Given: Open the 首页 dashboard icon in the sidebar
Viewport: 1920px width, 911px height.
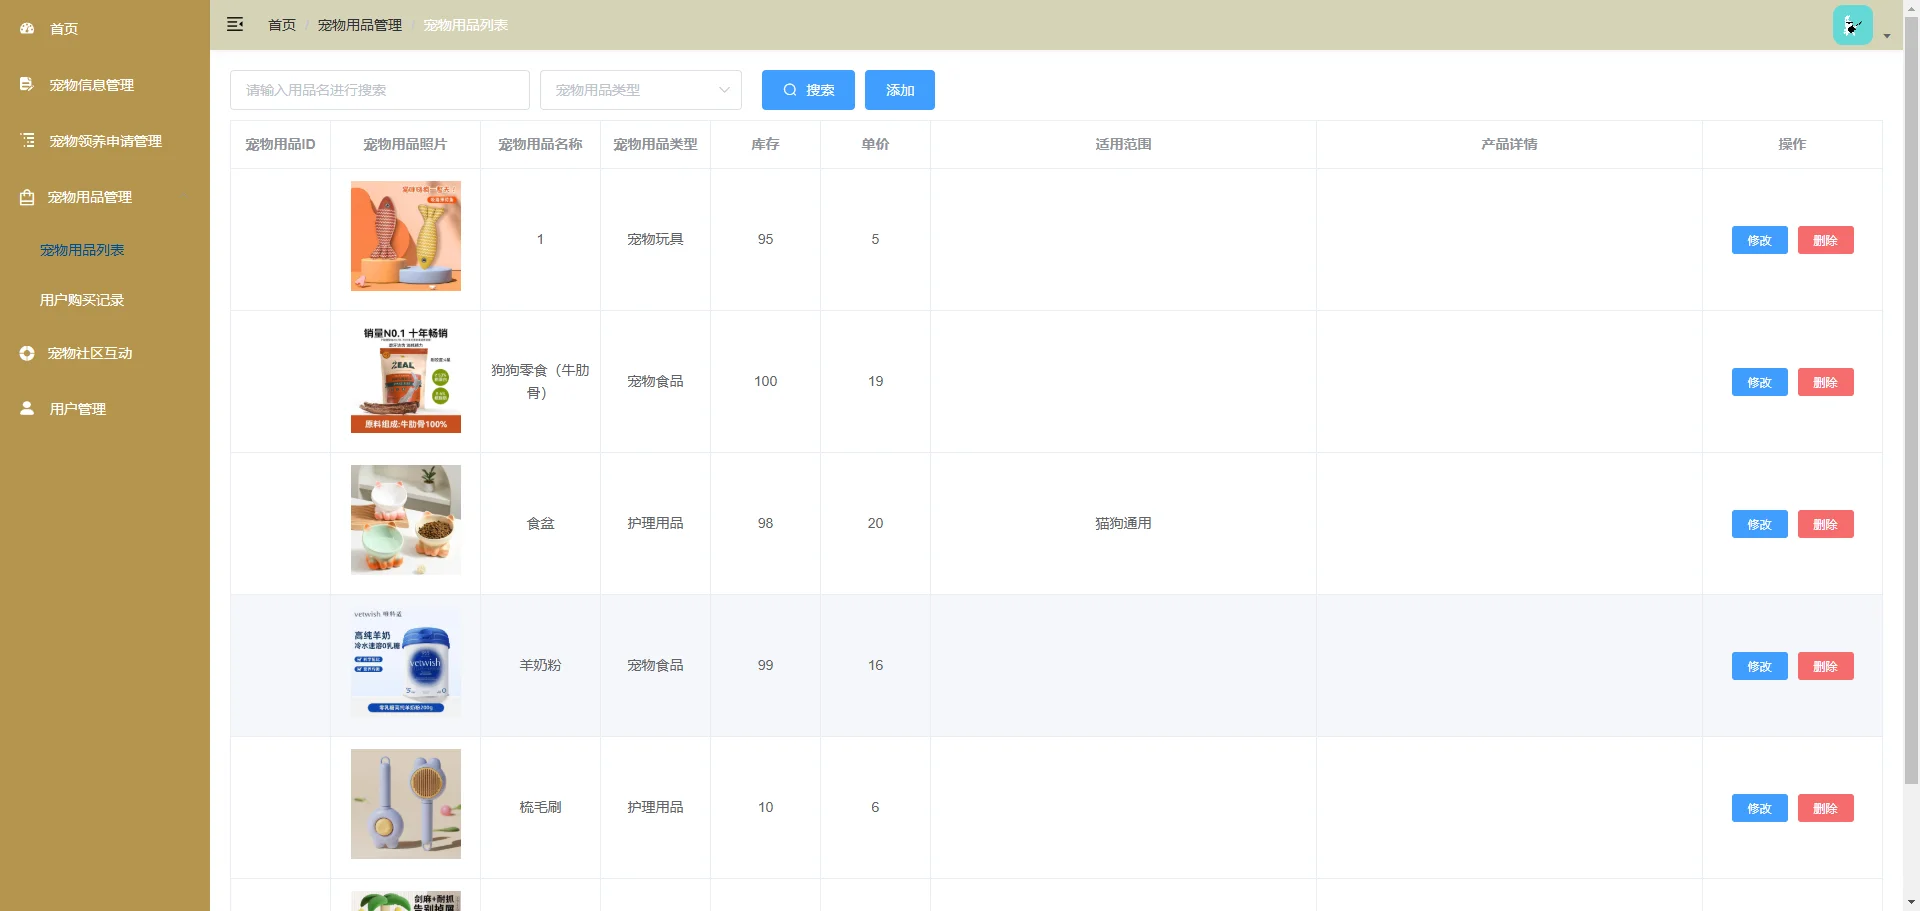Looking at the screenshot, I should 27,29.
